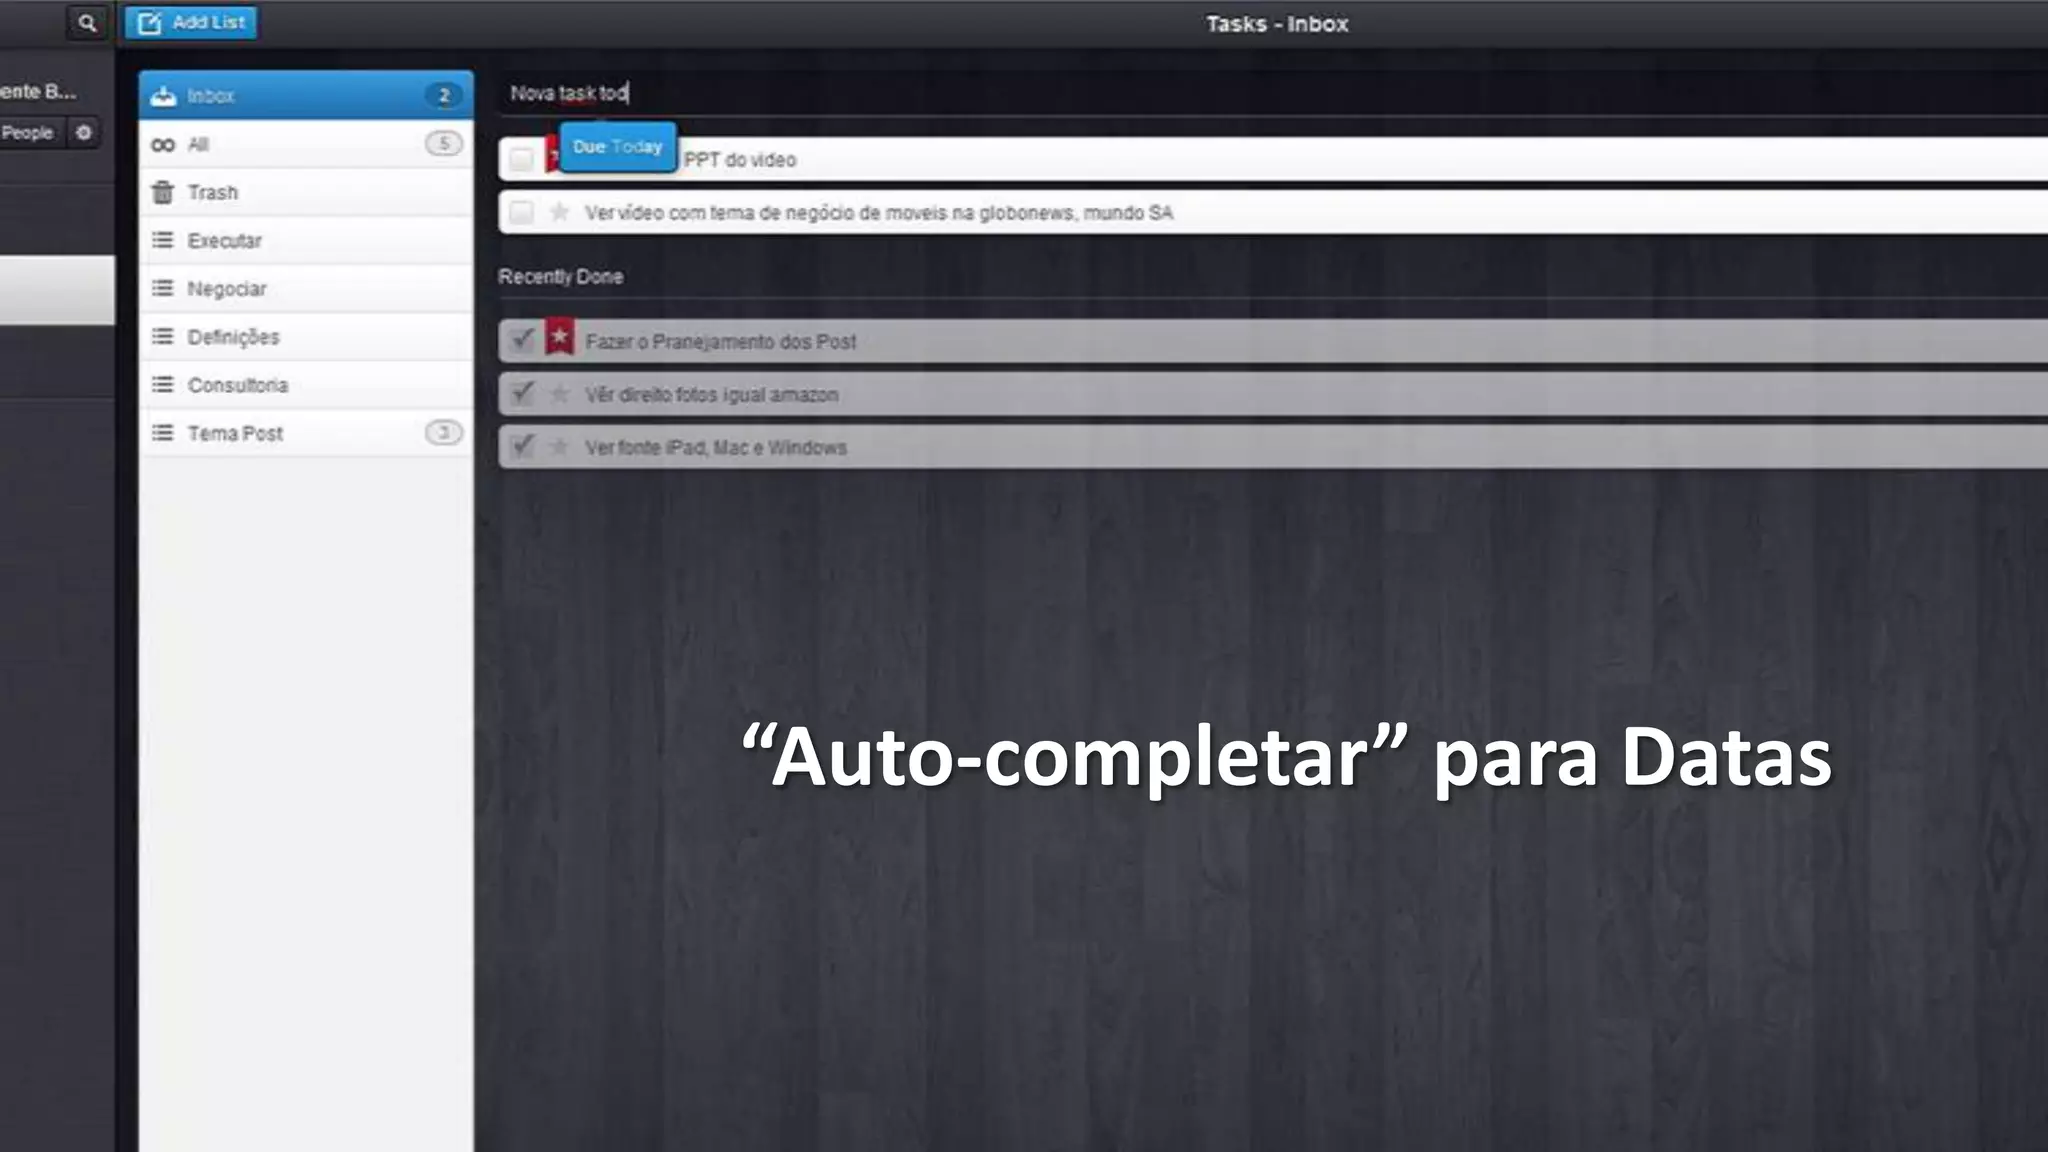Click Vêr direito fotos igual amazon text

[x=712, y=395]
